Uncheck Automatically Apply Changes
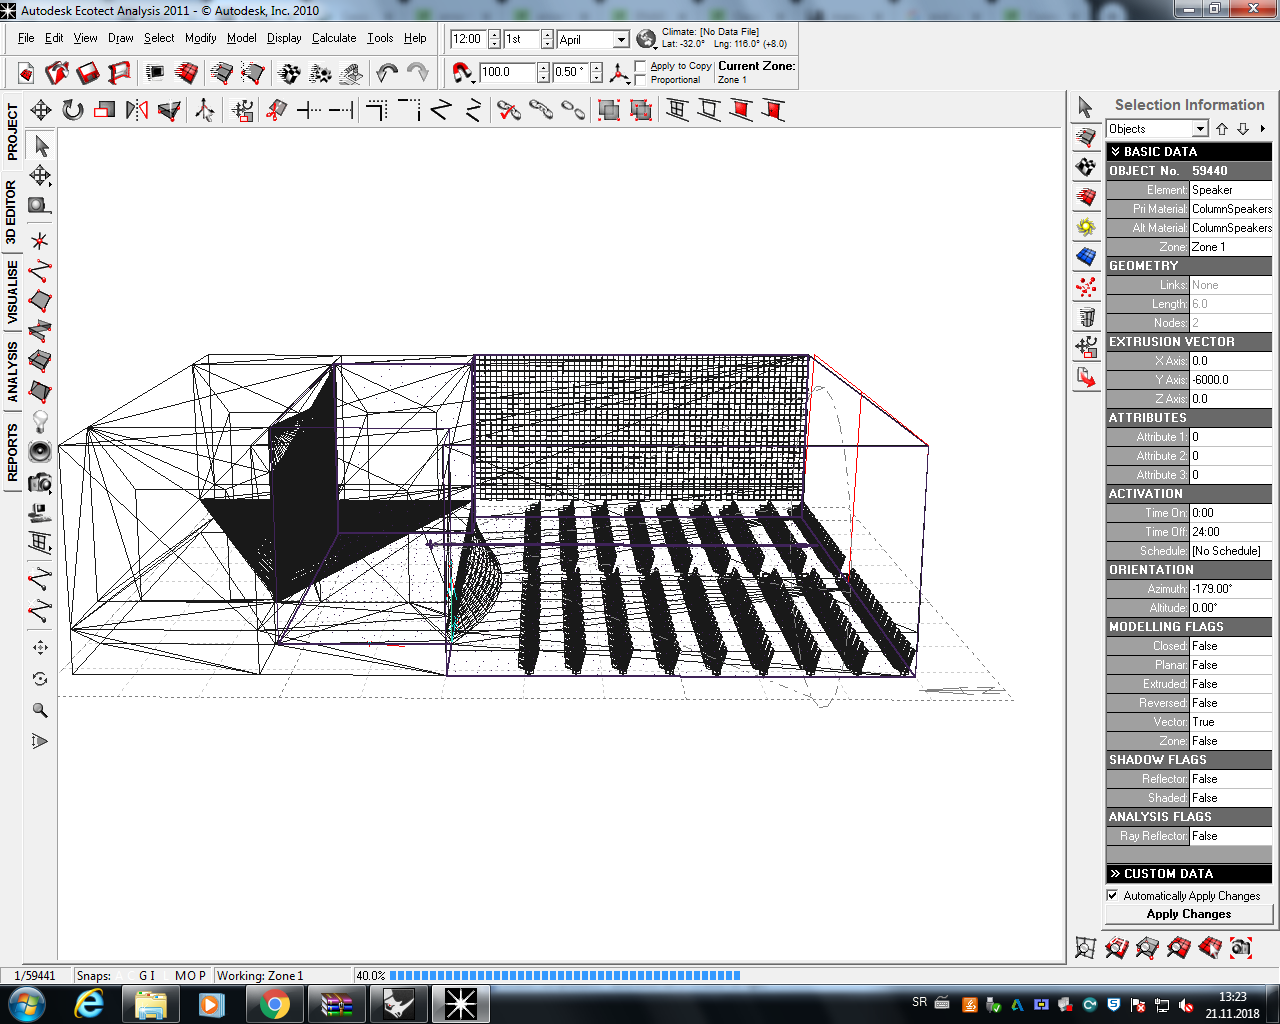Viewport: 1280px width, 1024px height. (1113, 896)
